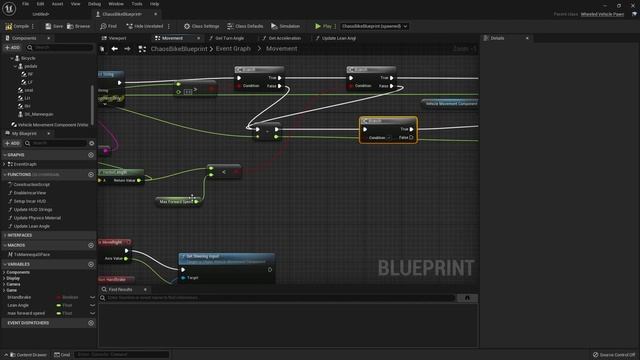Click Boolean type pill of bHandbrake variable
Screen dimensions: 640x360
pos(67,298)
